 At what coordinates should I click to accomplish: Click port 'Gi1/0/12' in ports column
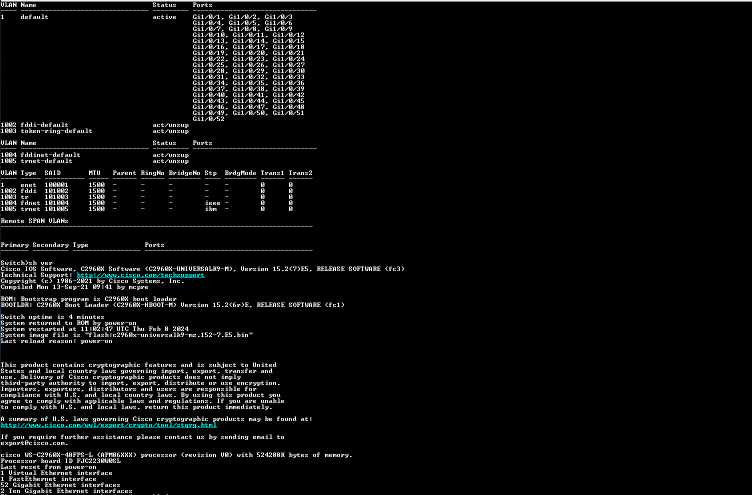[x=288, y=35]
